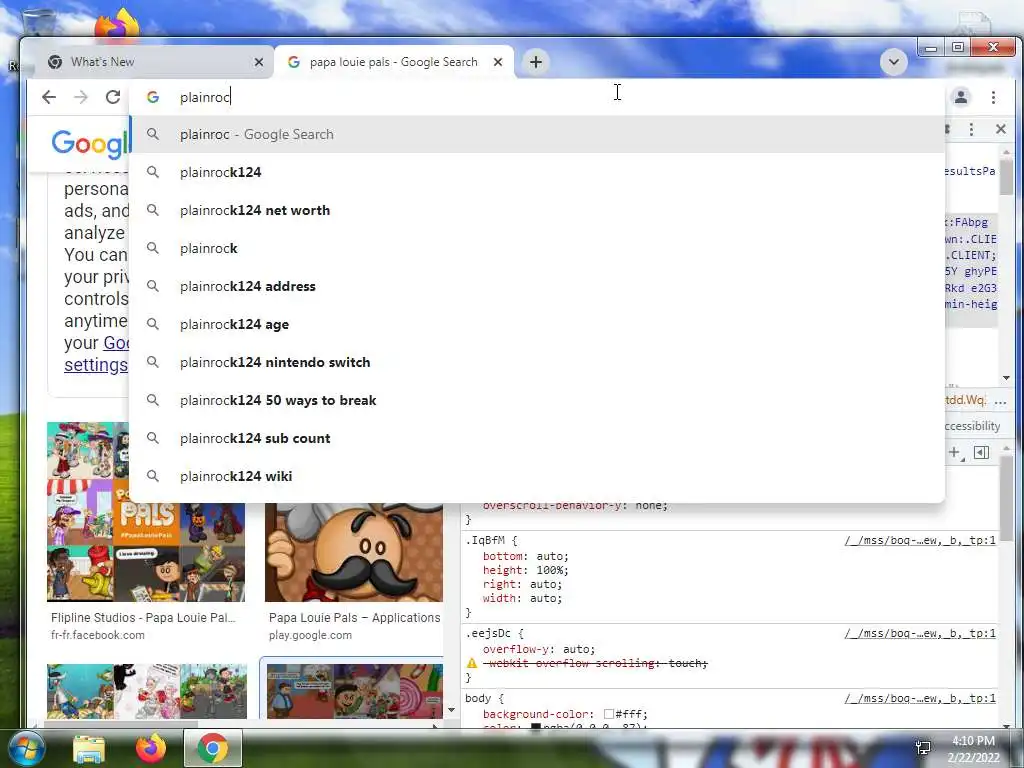Open a new tab with the plus button
1024x768 pixels.
[536, 62]
